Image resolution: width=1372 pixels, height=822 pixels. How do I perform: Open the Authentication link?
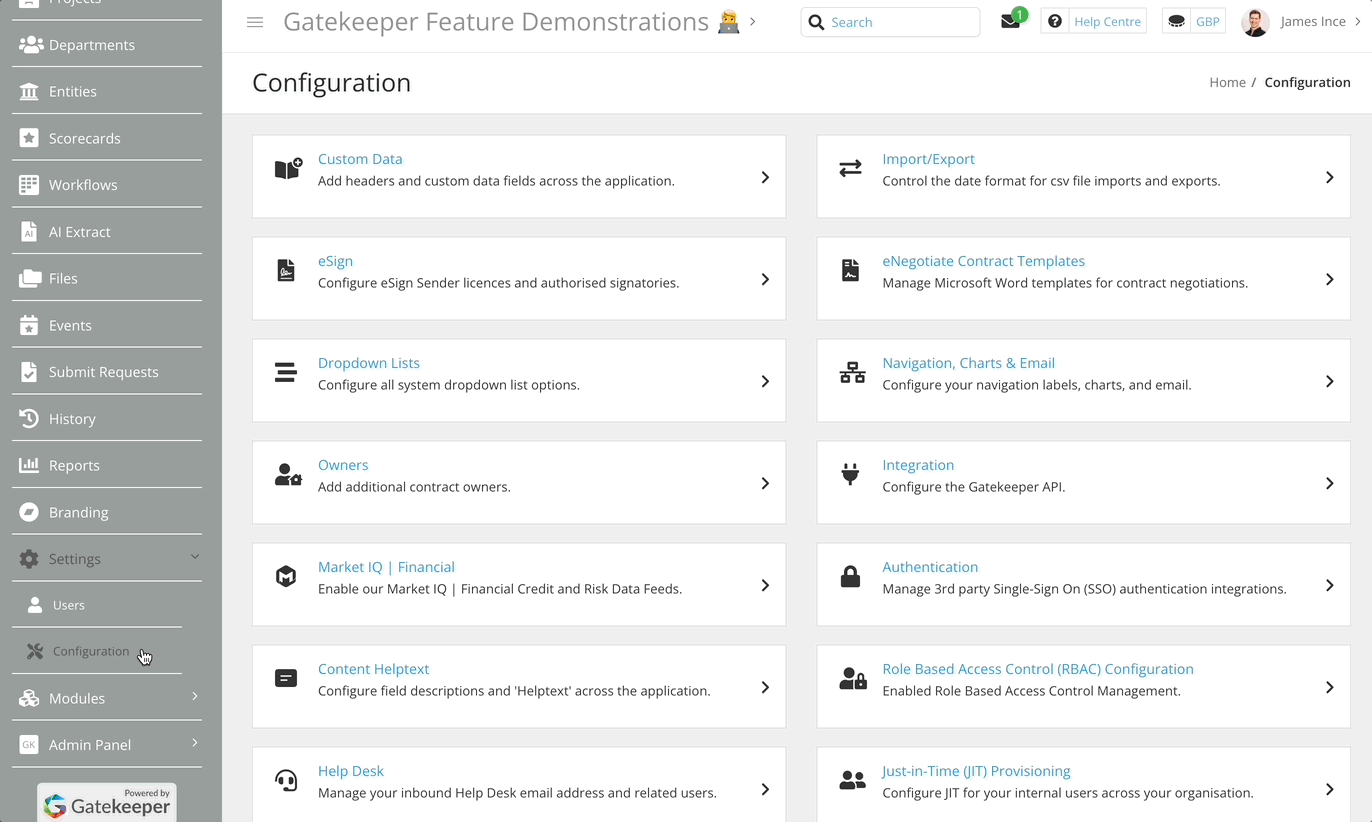[930, 567]
